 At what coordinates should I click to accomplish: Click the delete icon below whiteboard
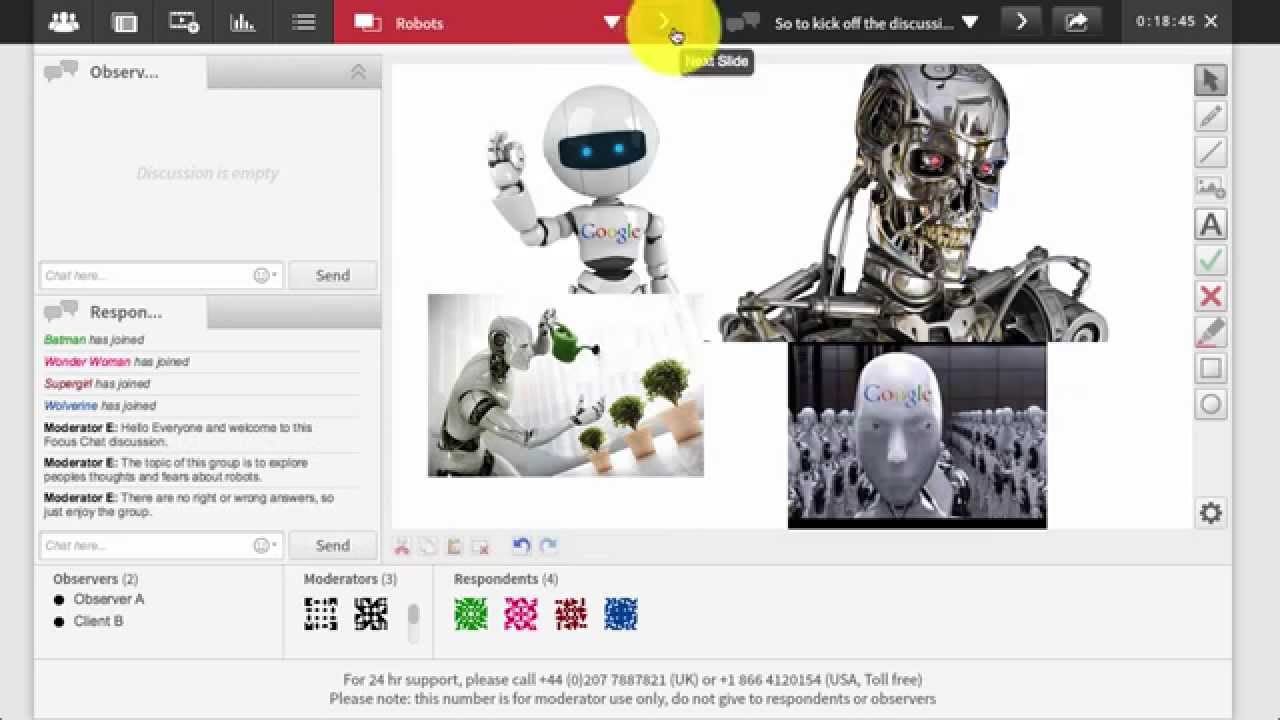point(481,546)
